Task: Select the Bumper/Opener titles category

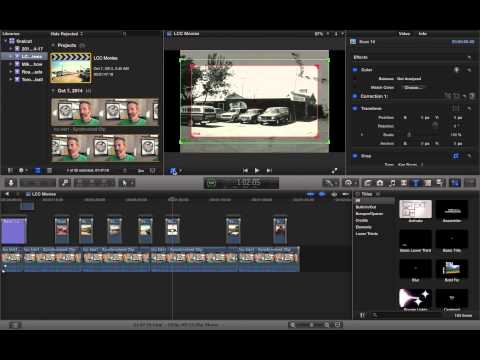Action: click(369, 214)
